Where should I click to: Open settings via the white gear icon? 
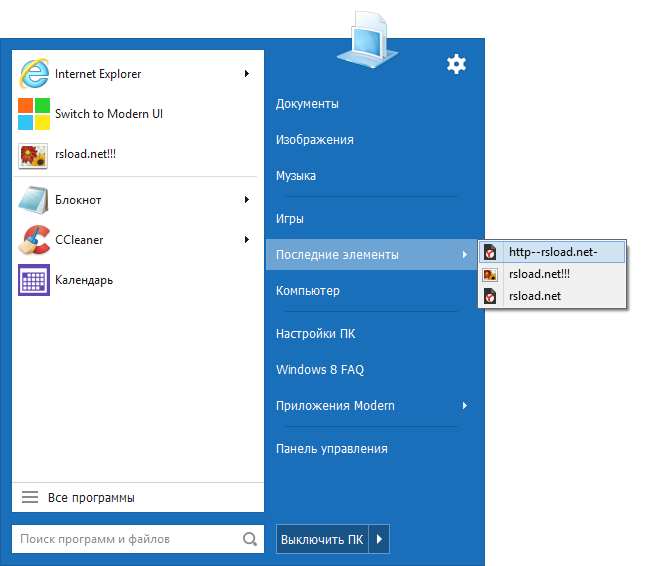pyautogui.click(x=456, y=64)
